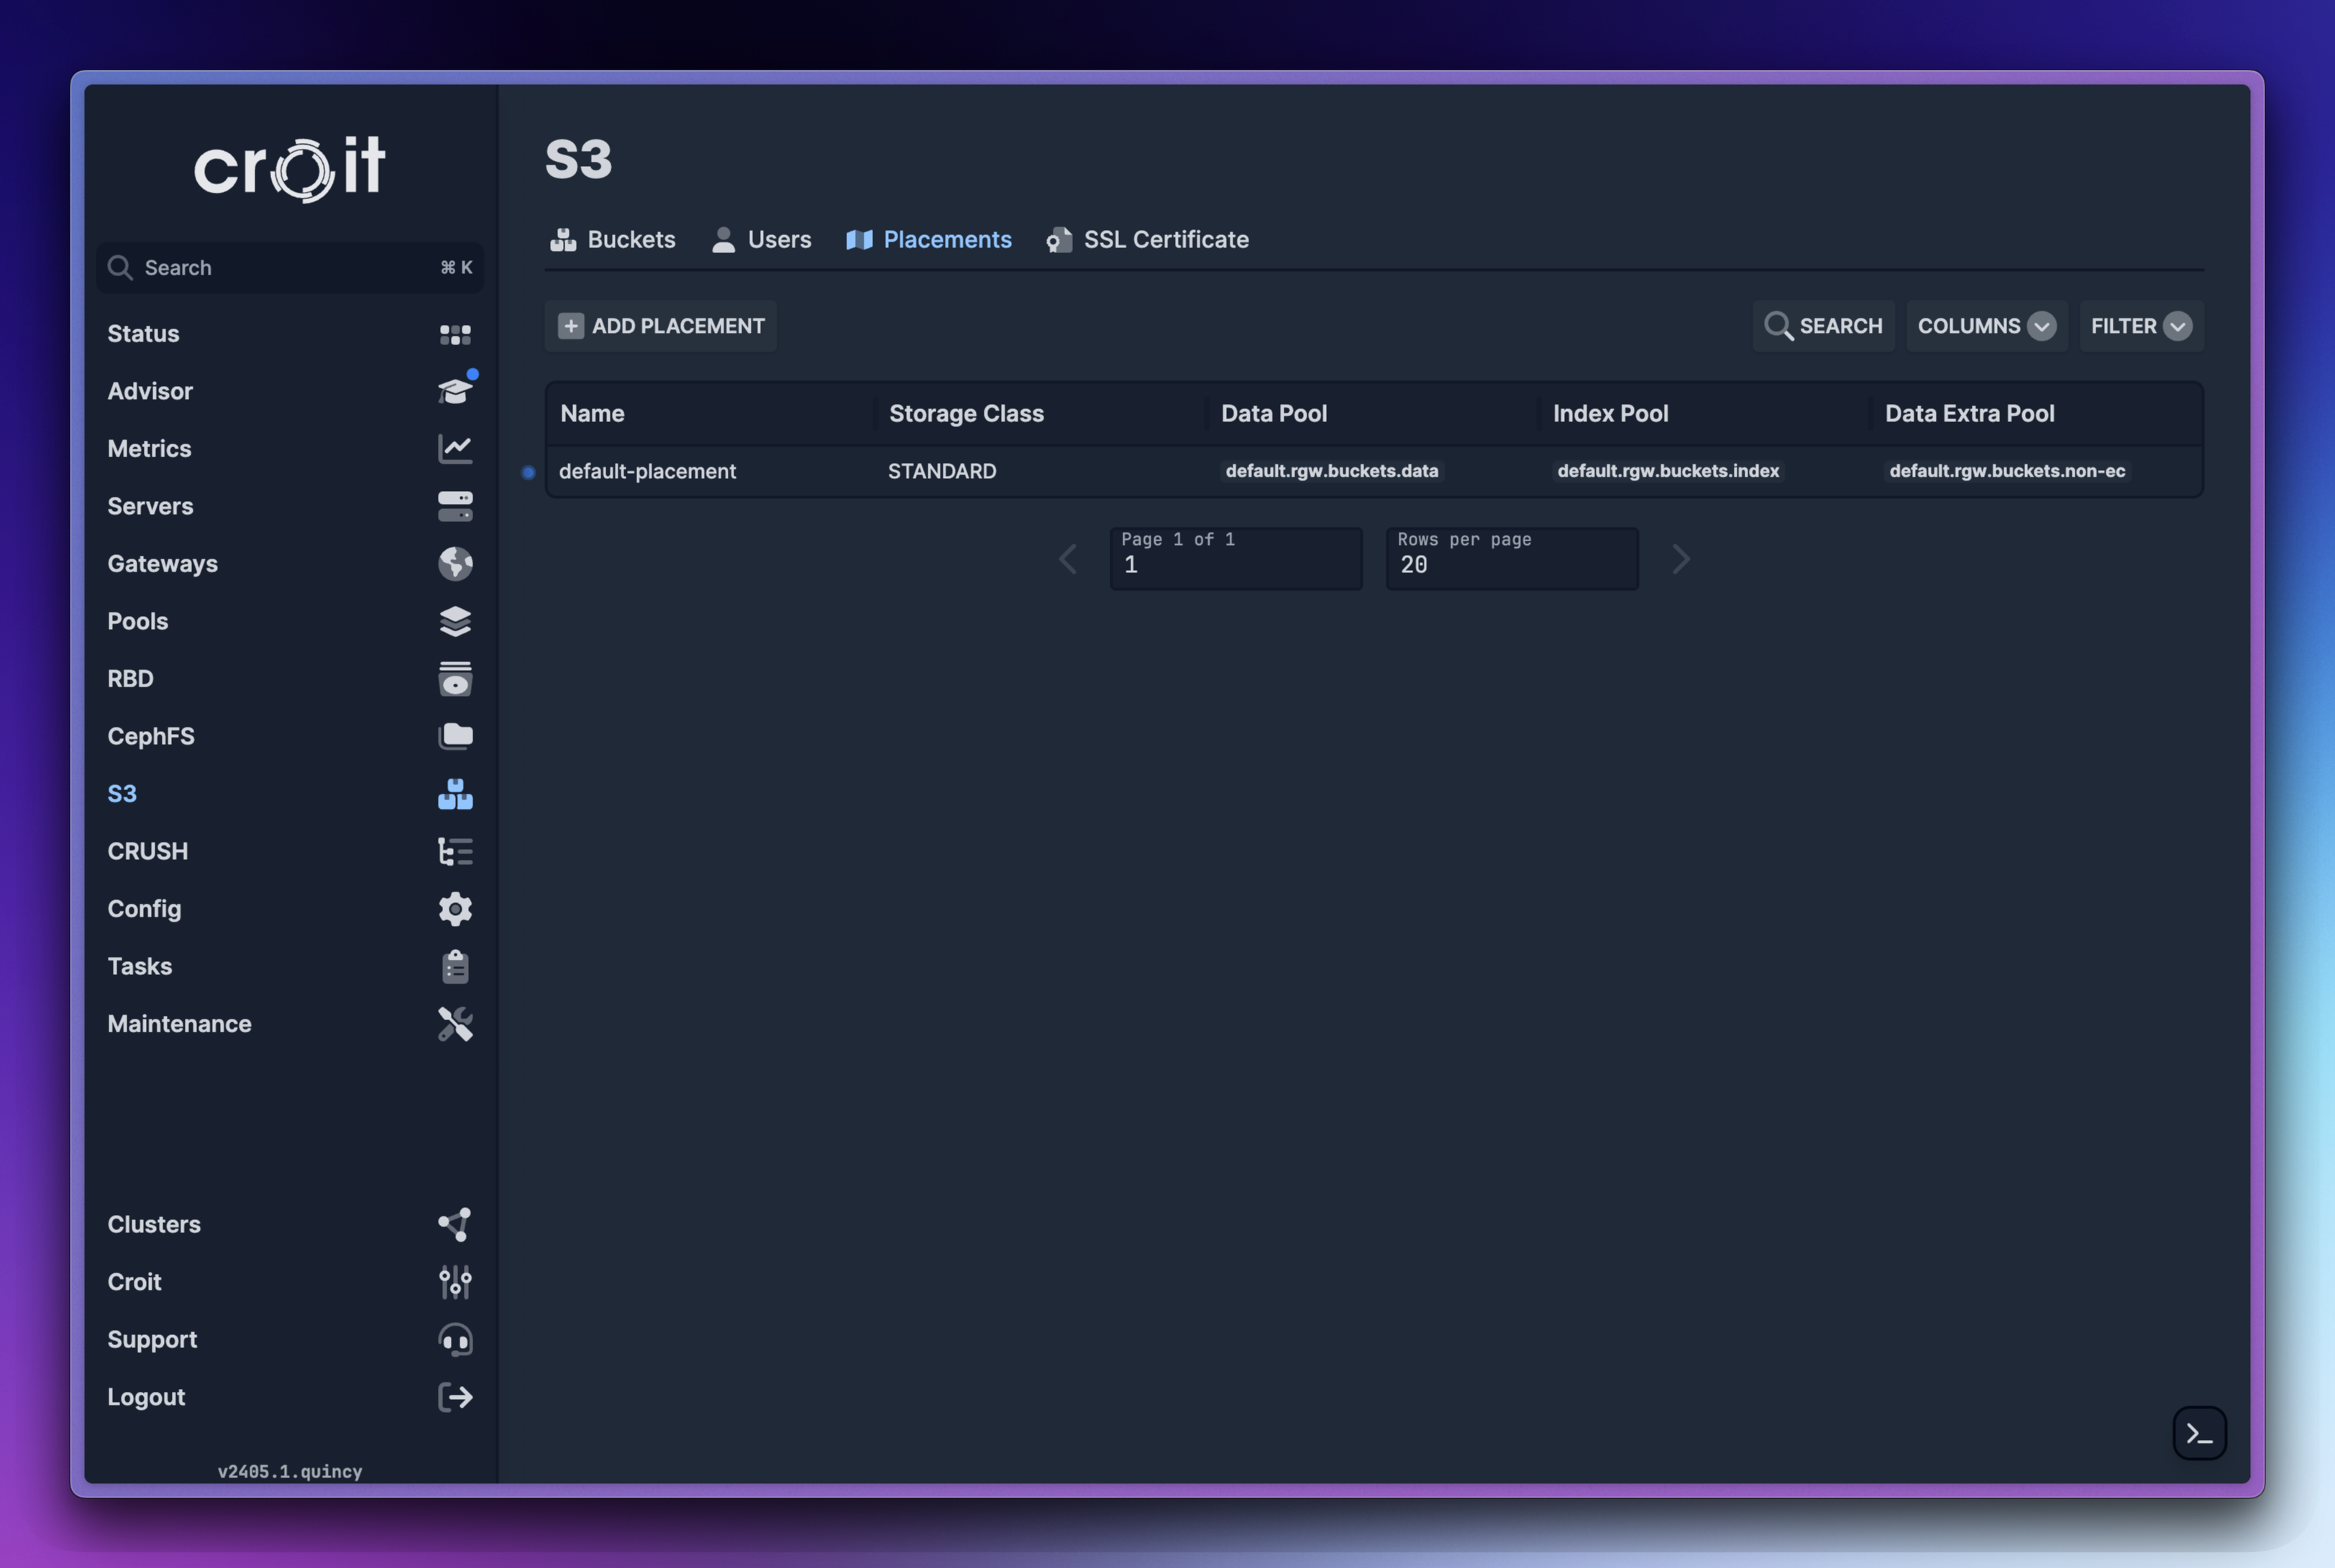
Task: Open the Advisor graduation cap icon
Action: [x=455, y=391]
